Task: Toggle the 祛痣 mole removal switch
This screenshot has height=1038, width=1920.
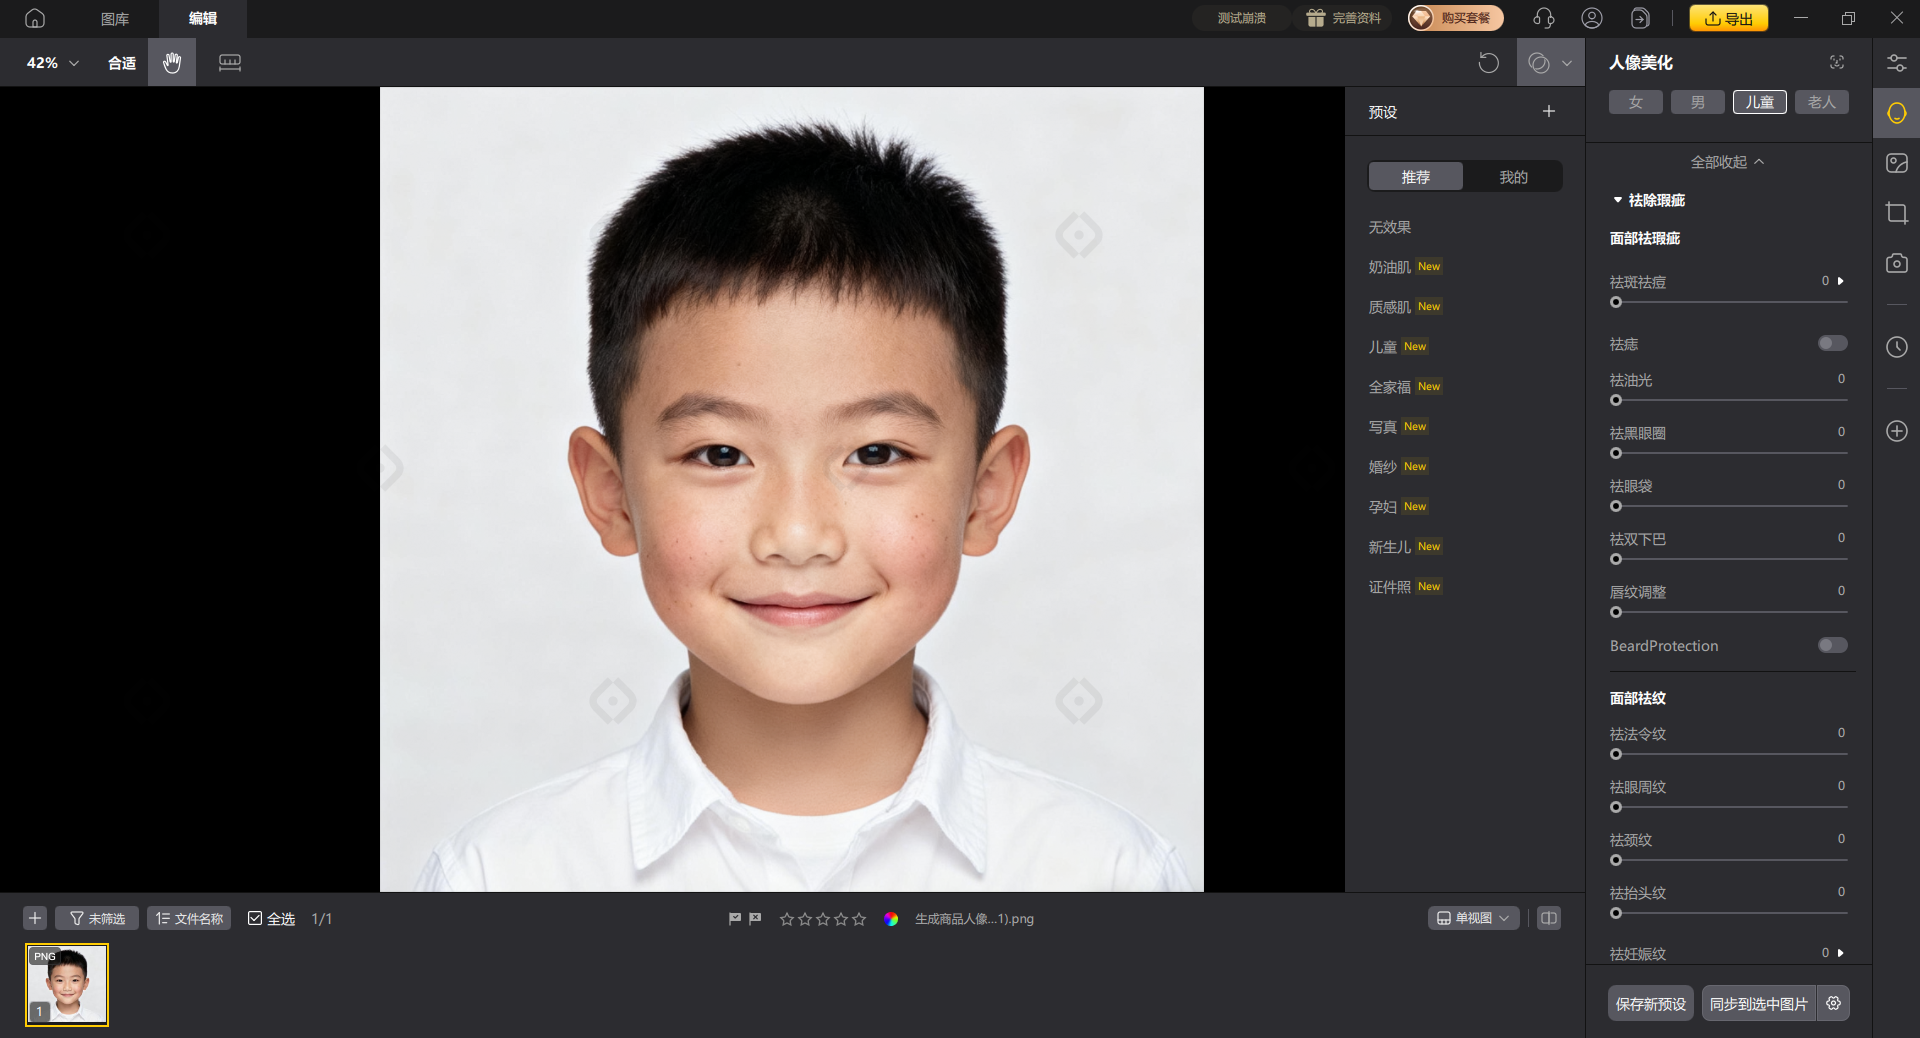Action: [x=1832, y=344]
